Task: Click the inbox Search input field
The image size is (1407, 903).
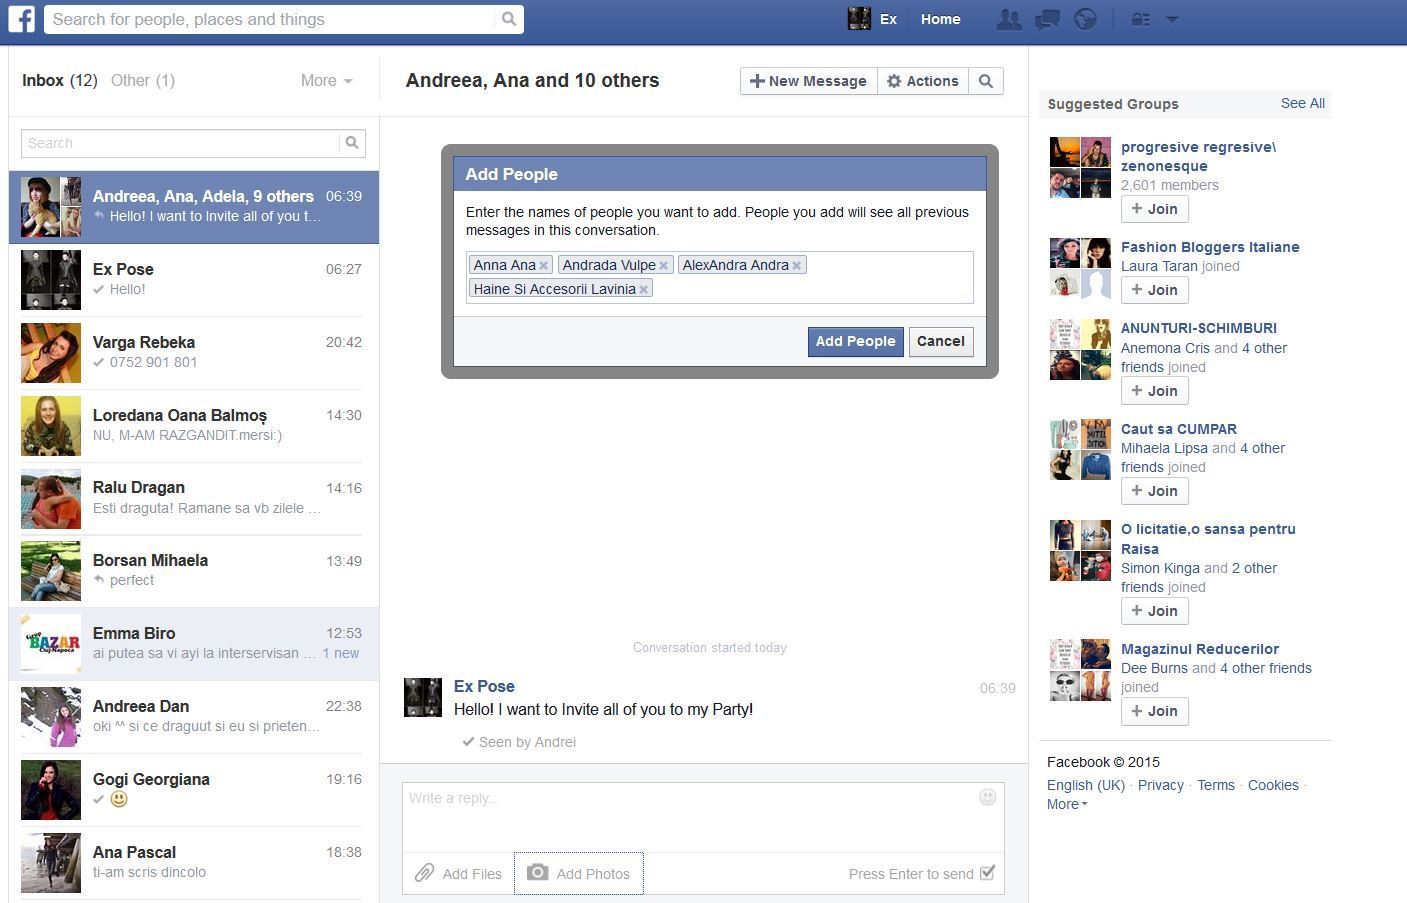Action: pos(180,143)
